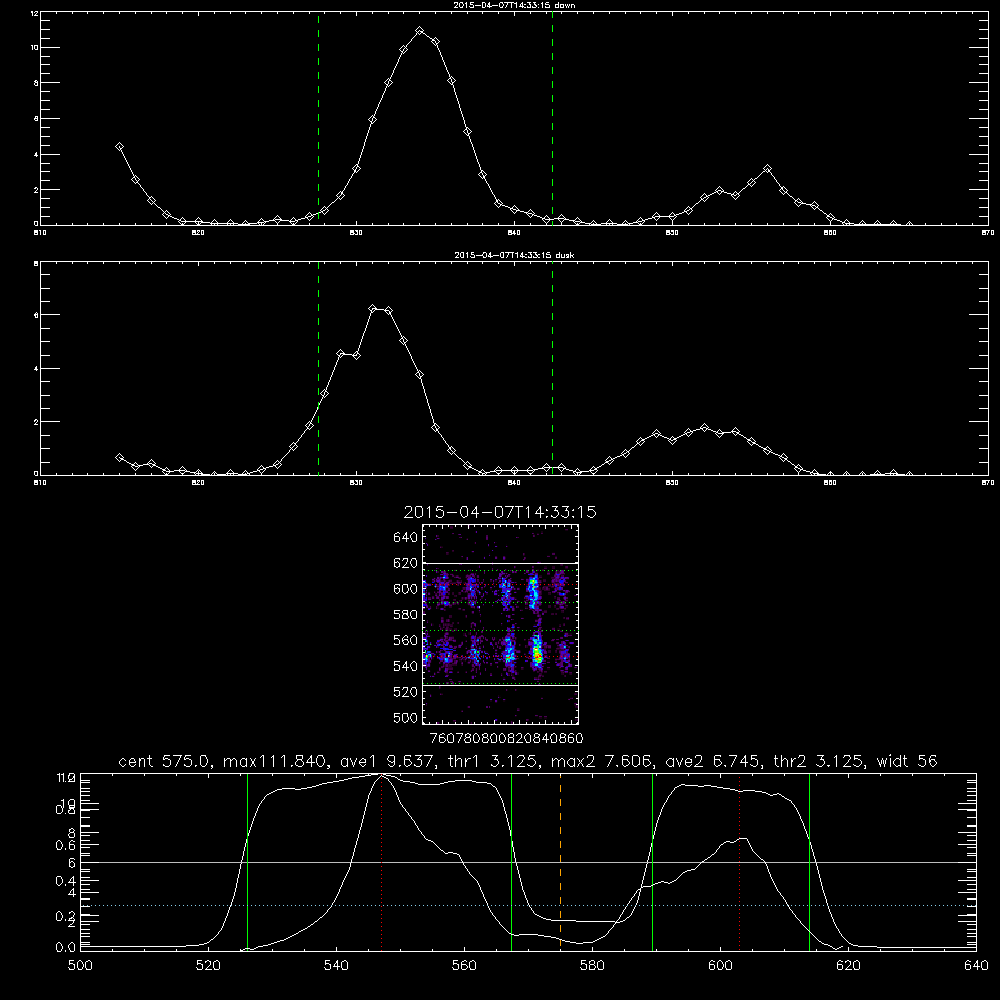Click the orange dashed center line at 575
The width and height of the screenshot is (1000, 1000).
pos(561,860)
